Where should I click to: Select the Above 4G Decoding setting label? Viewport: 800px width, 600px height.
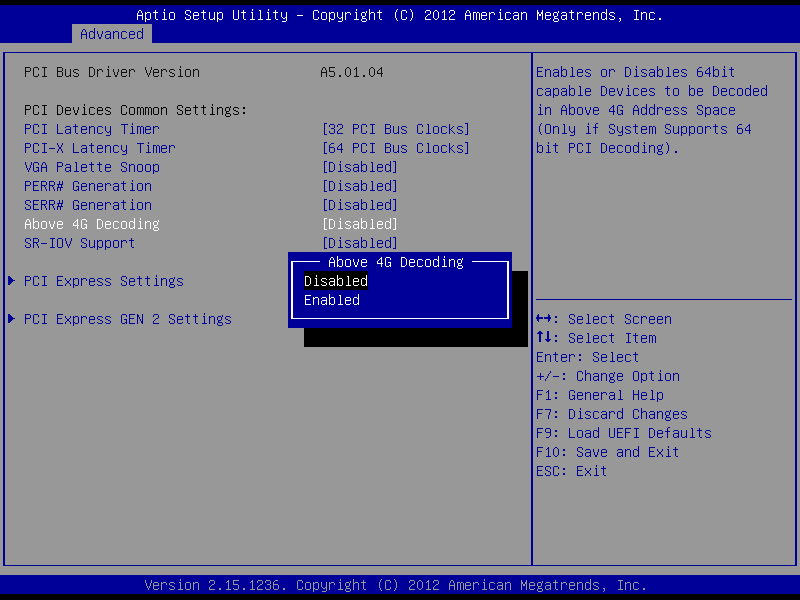coord(92,224)
